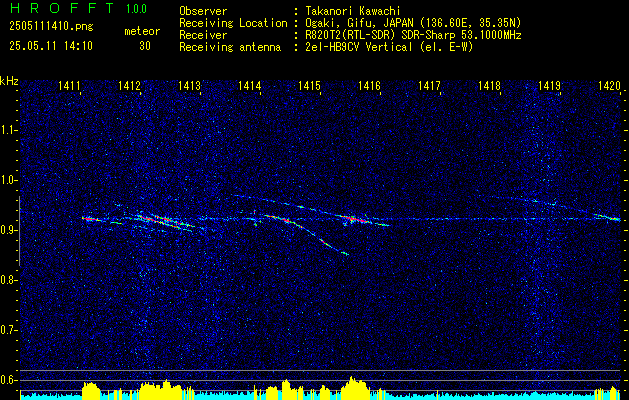Click the Observer field label

pyautogui.click(x=203, y=11)
